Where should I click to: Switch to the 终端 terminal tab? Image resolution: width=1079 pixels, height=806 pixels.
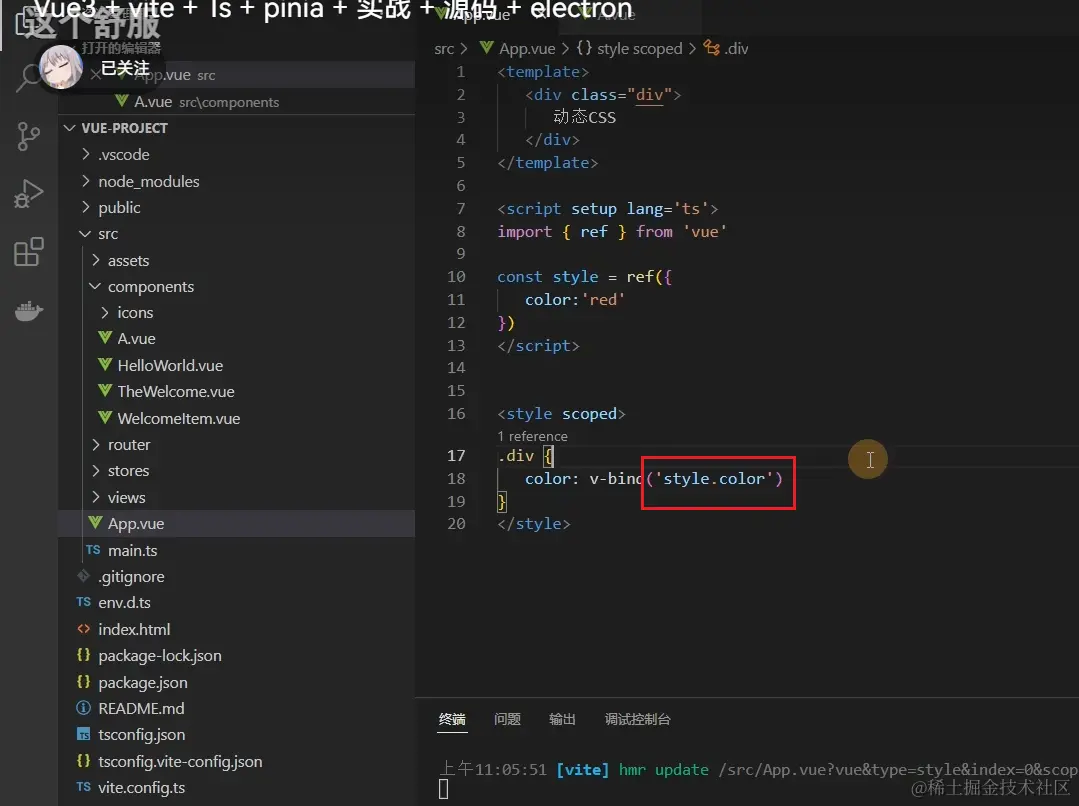point(452,719)
